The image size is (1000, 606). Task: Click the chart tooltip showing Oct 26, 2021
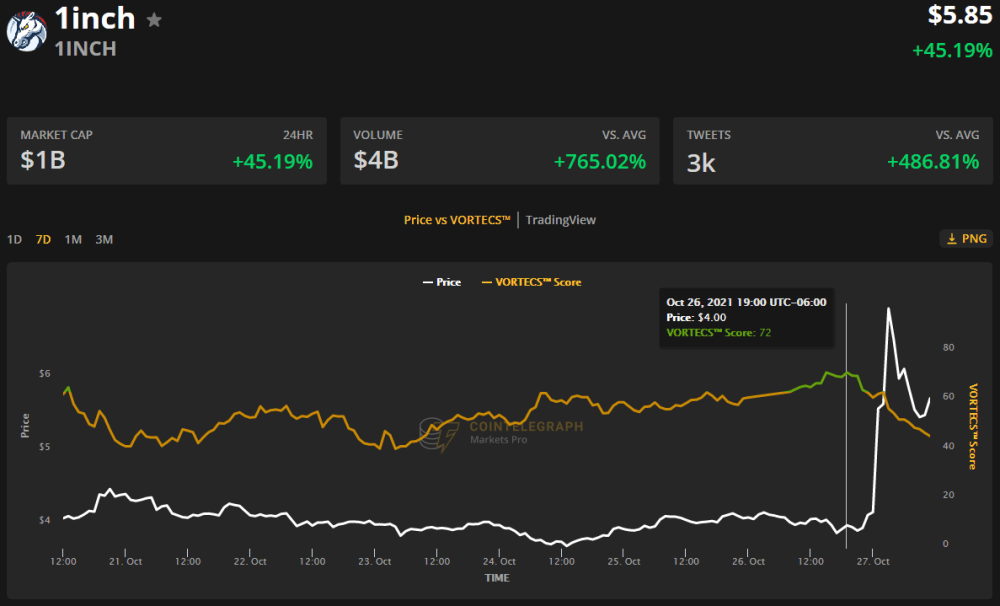746,318
